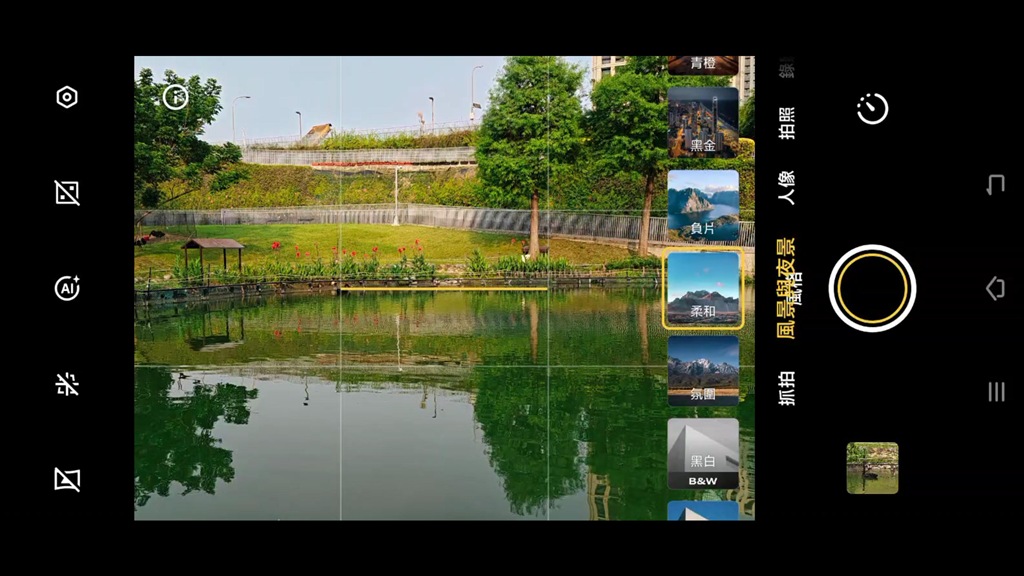Apply the 黑白 B&W filter thumbnail

703,454
